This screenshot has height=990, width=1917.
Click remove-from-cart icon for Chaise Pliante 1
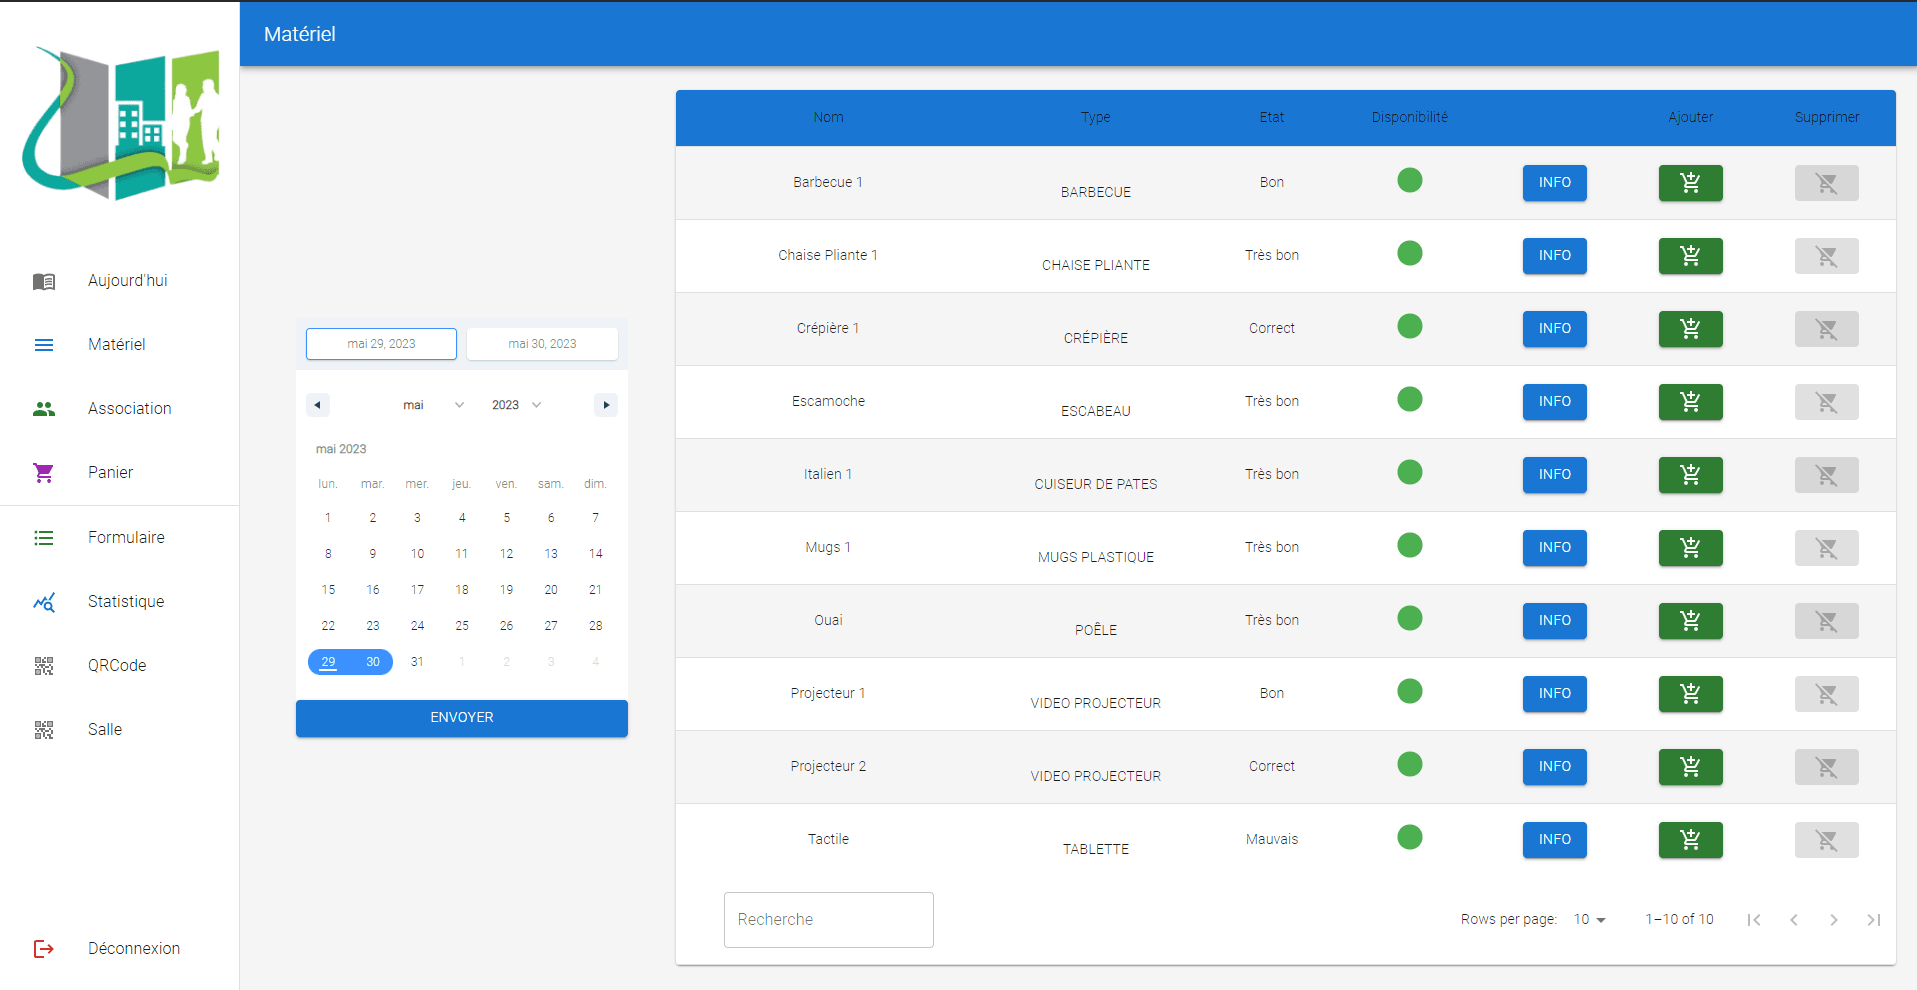click(1826, 256)
